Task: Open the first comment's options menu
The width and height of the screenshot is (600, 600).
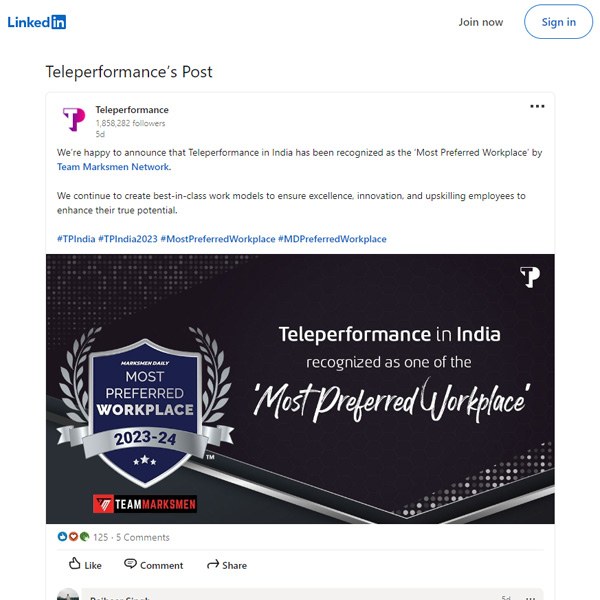Action: click(x=530, y=597)
